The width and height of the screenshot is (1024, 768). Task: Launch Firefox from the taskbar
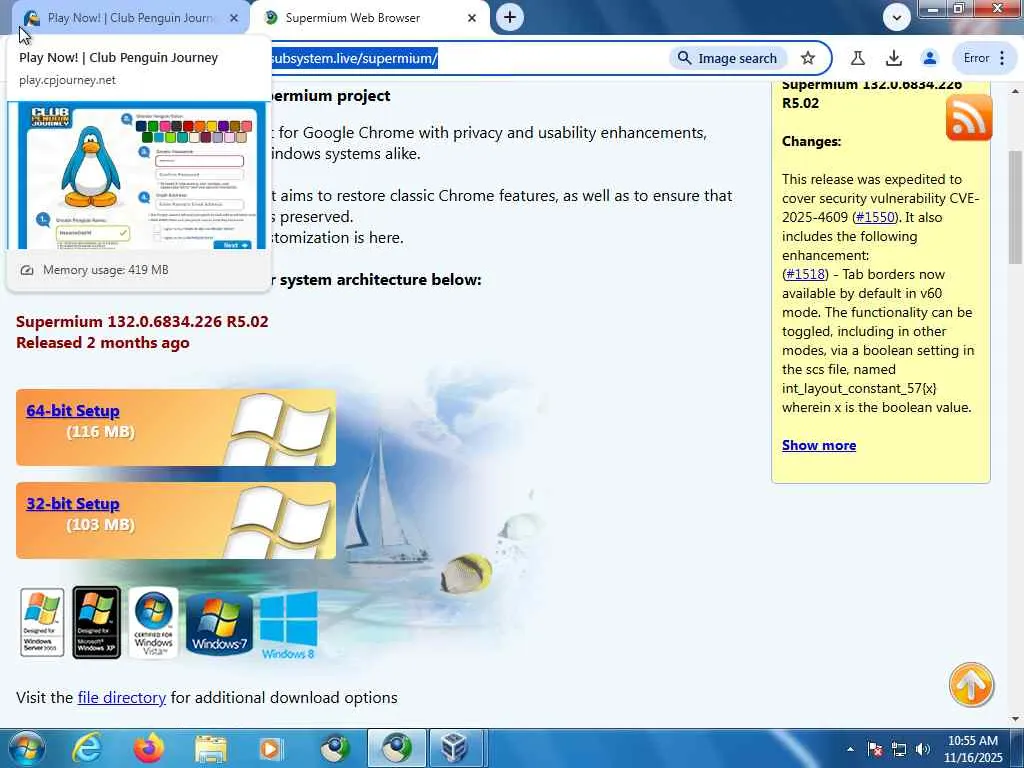(148, 748)
